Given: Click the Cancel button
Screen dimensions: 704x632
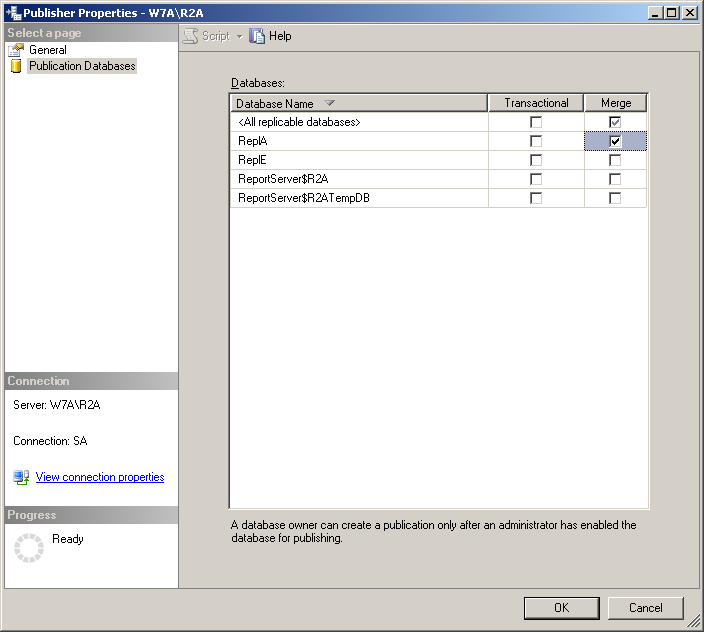Looking at the screenshot, I should click(x=646, y=608).
